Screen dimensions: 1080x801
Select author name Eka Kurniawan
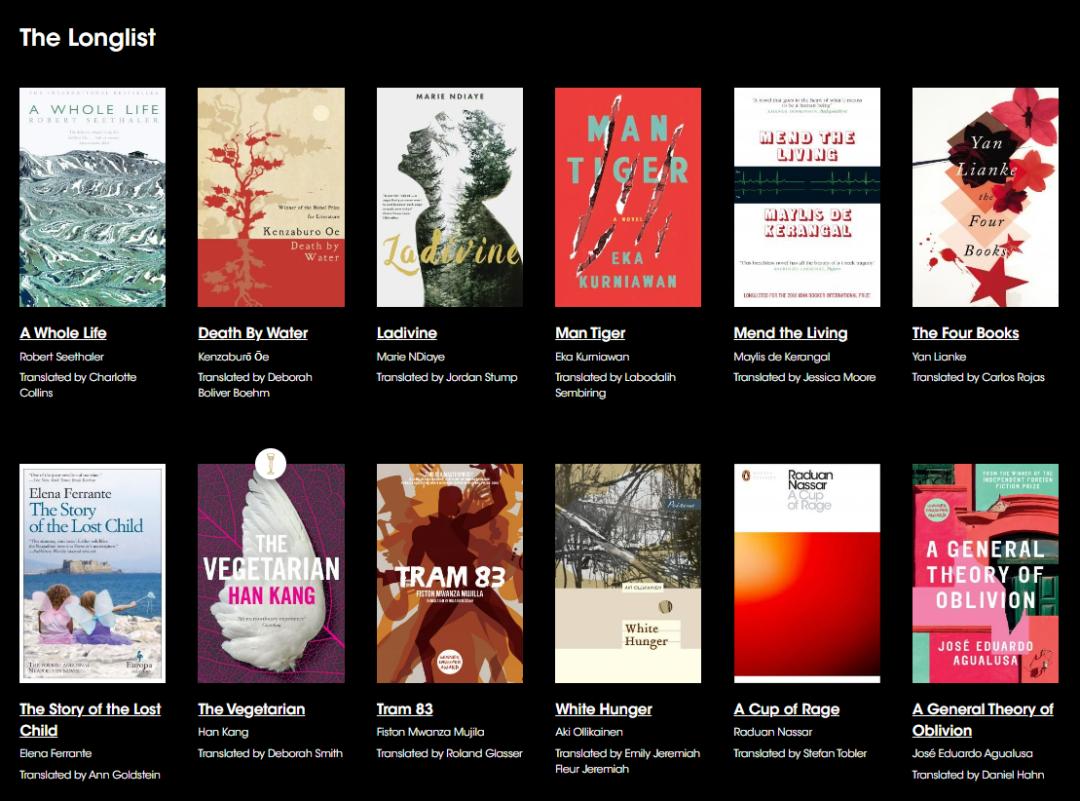(x=592, y=357)
